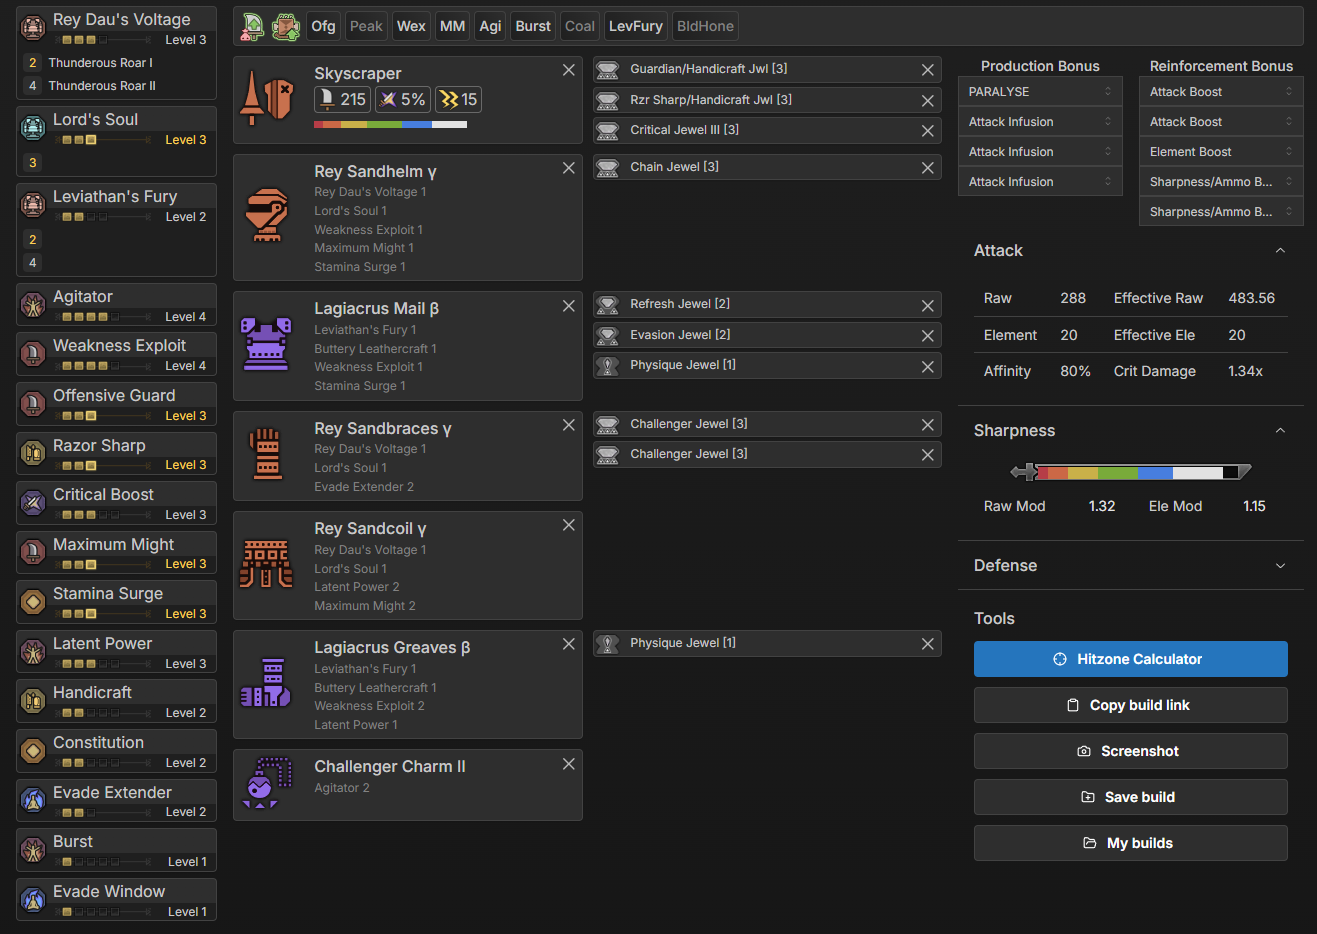Click the Thunderous Roar II set bonus row
Viewport: 1317px width, 934px height.
click(x=116, y=86)
